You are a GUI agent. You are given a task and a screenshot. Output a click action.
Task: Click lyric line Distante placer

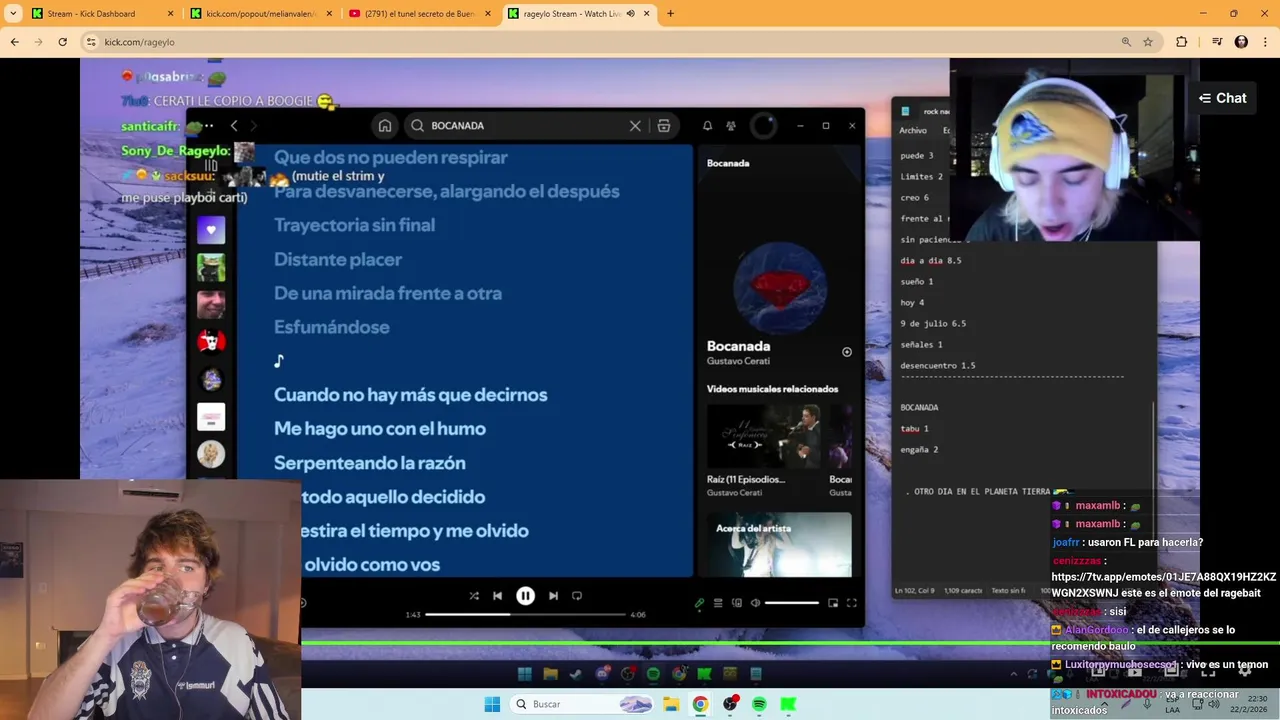coord(338,259)
